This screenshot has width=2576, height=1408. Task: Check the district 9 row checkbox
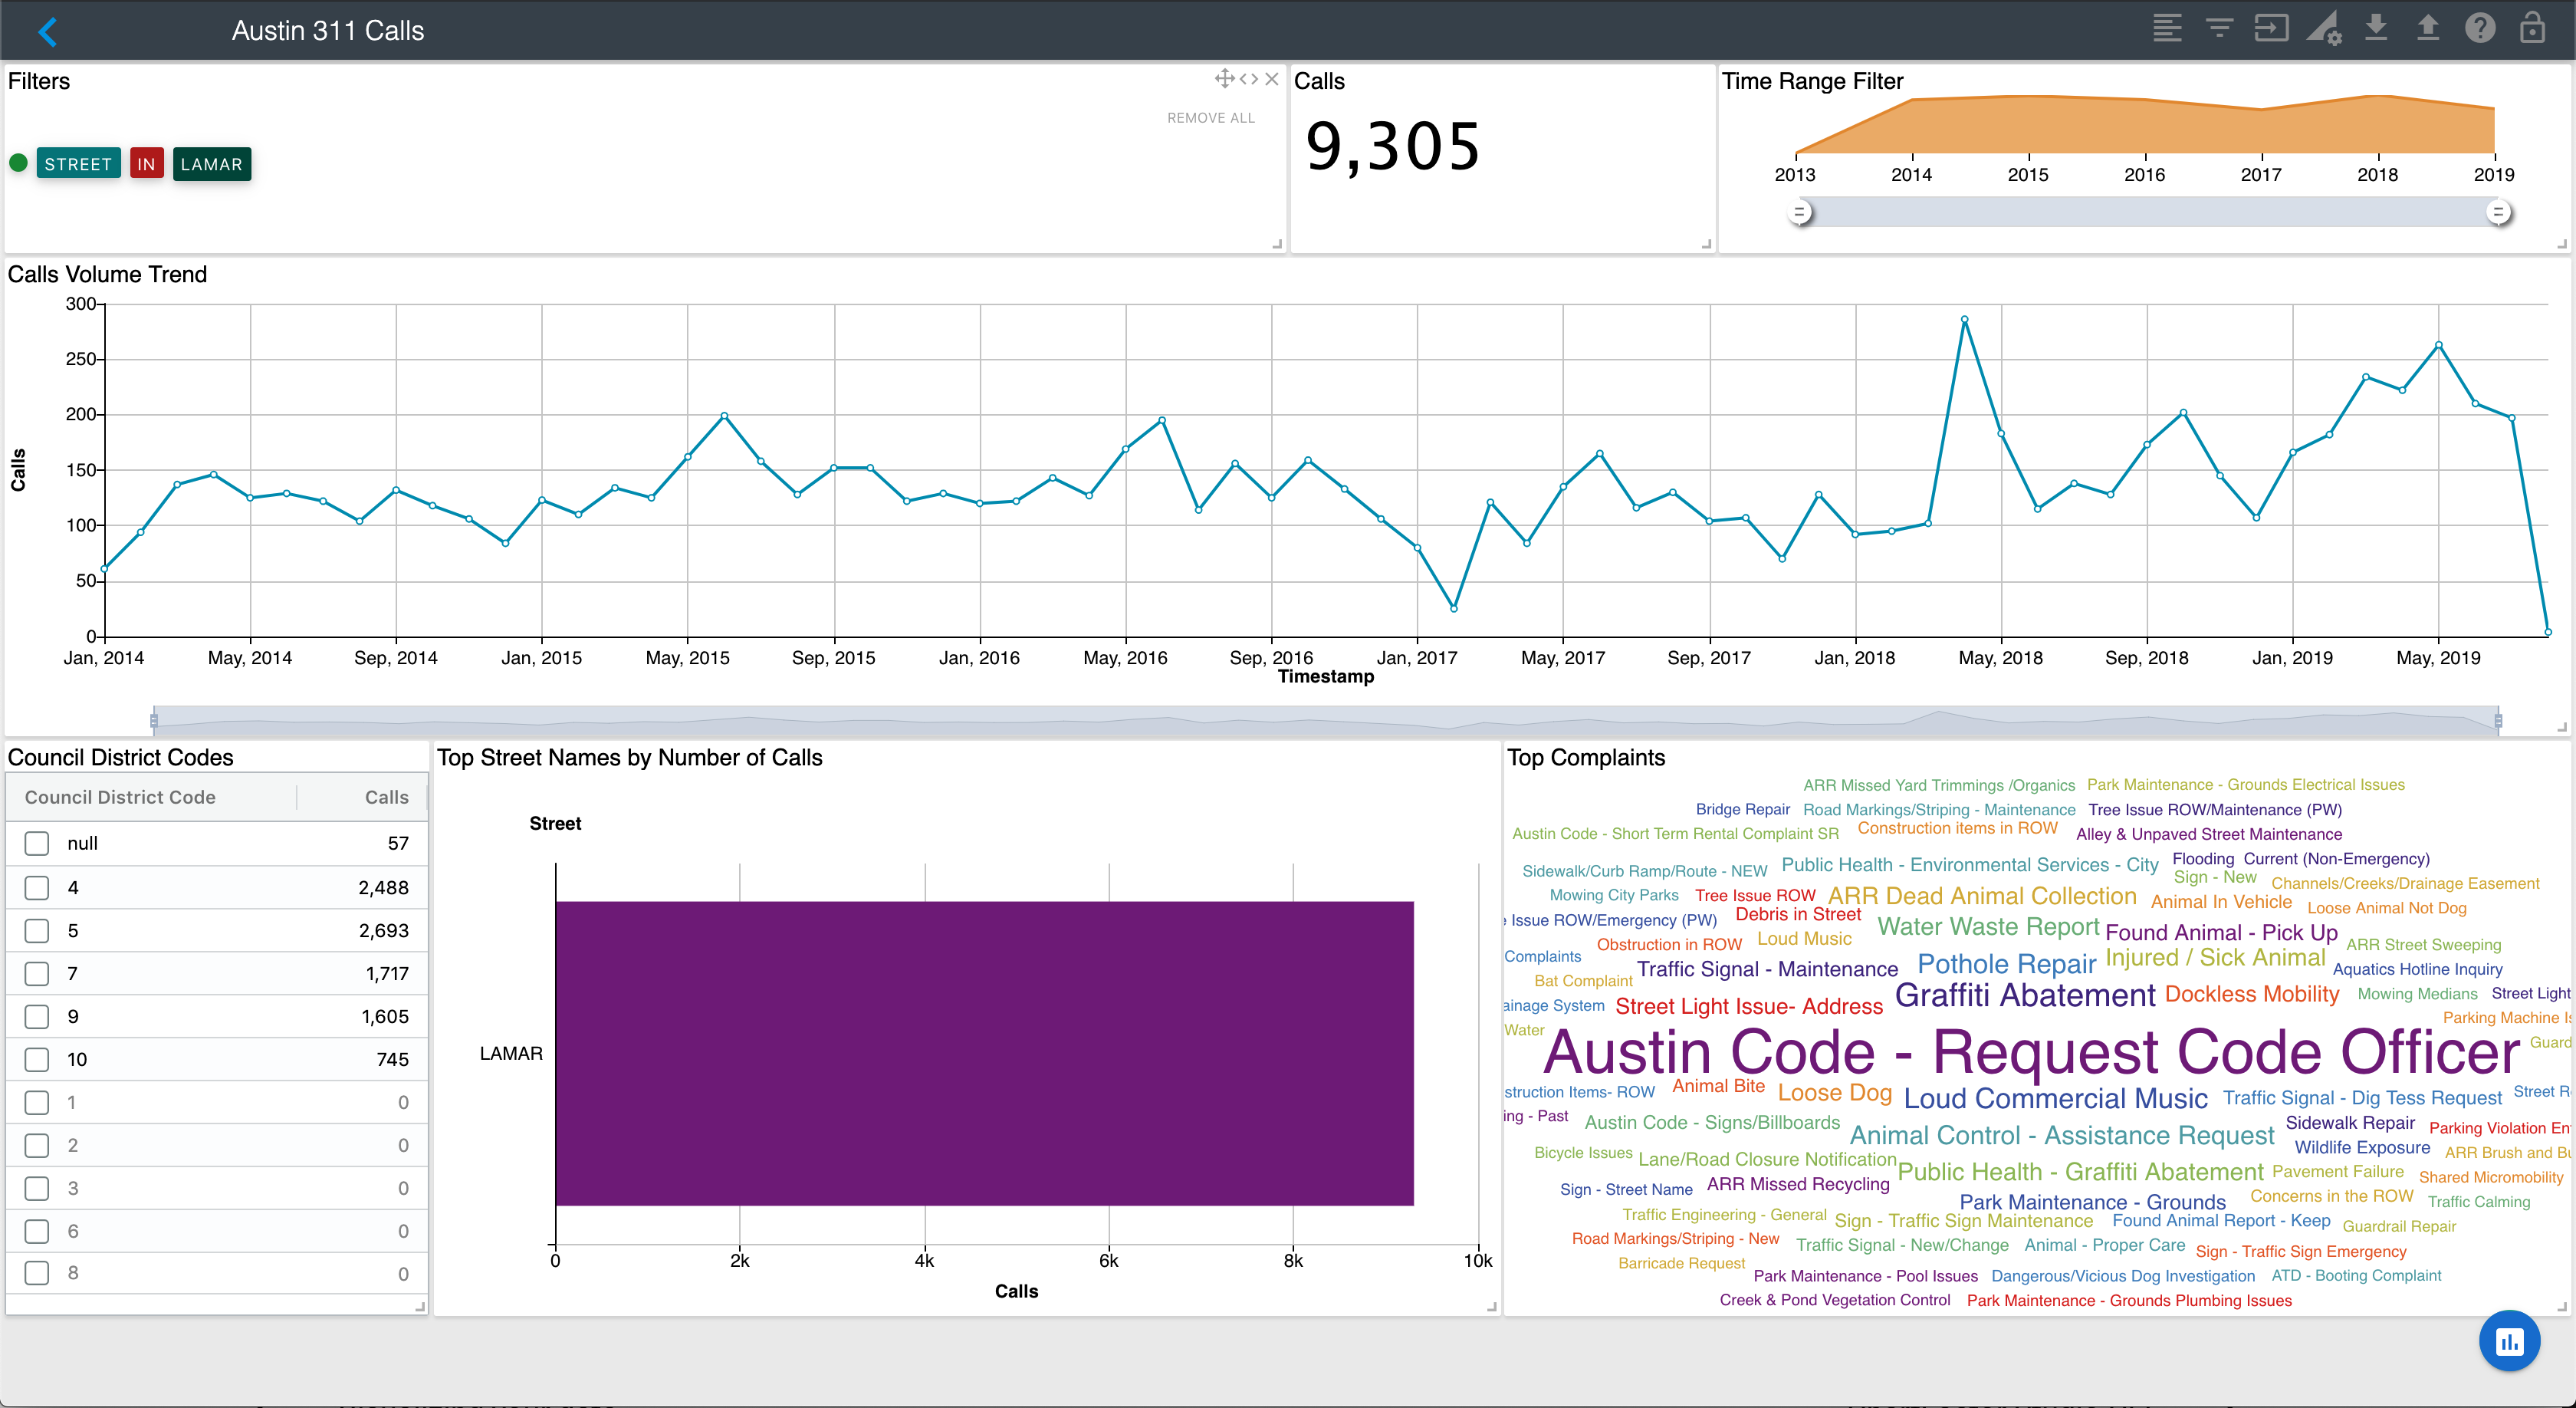tap(37, 1016)
